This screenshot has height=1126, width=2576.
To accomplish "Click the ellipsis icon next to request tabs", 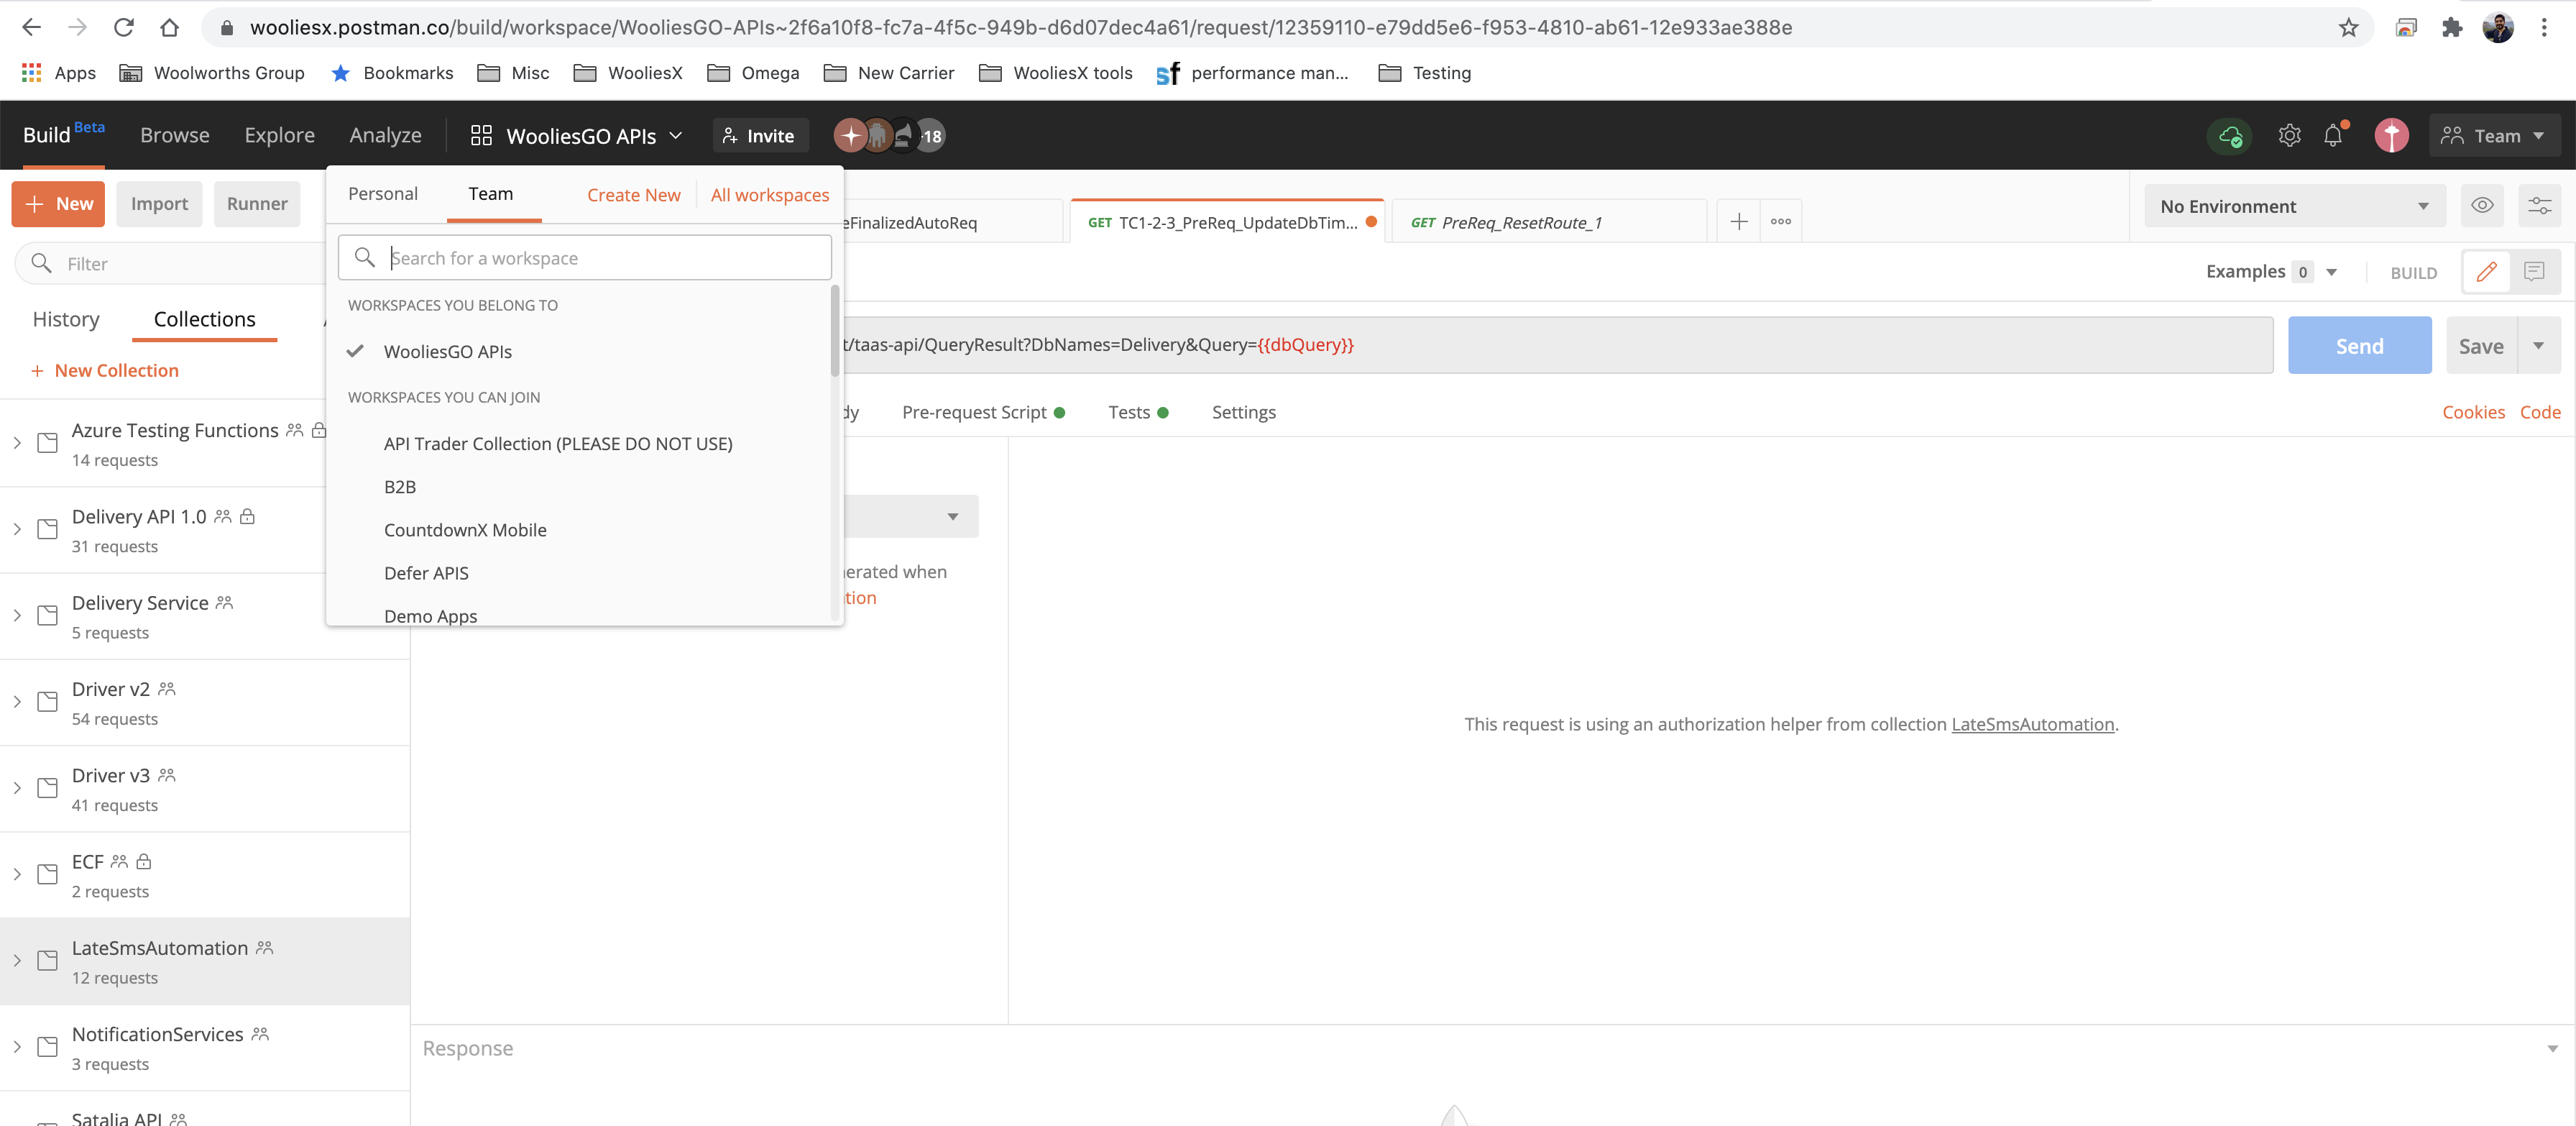I will (1781, 221).
